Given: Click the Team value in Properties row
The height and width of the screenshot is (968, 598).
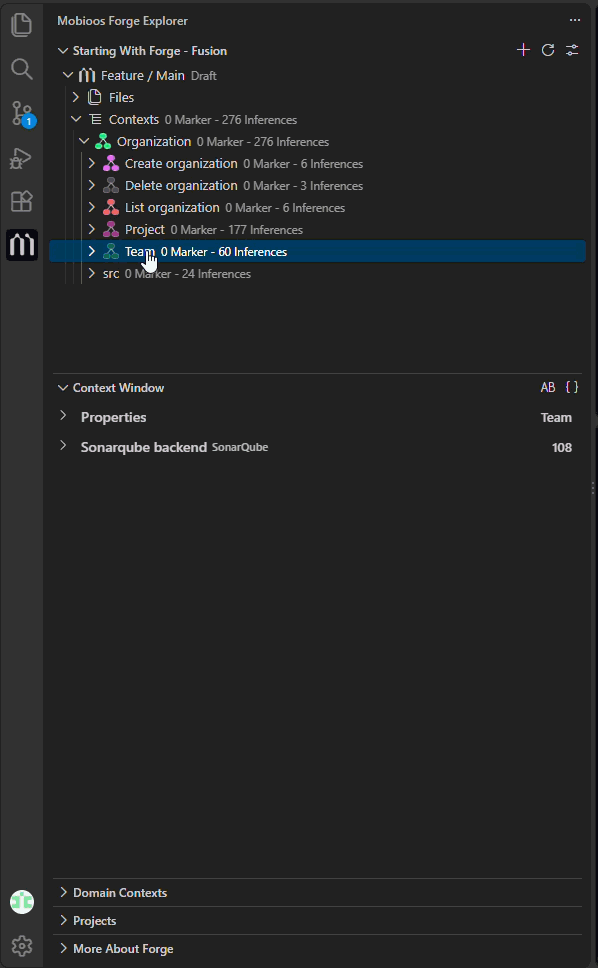Looking at the screenshot, I should [x=556, y=417].
